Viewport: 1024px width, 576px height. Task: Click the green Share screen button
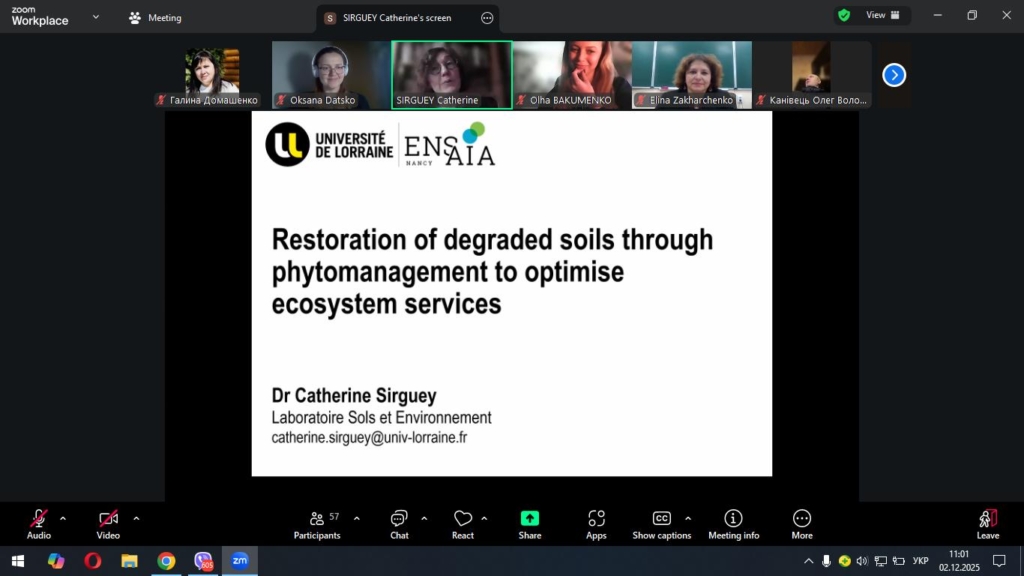[530, 523]
